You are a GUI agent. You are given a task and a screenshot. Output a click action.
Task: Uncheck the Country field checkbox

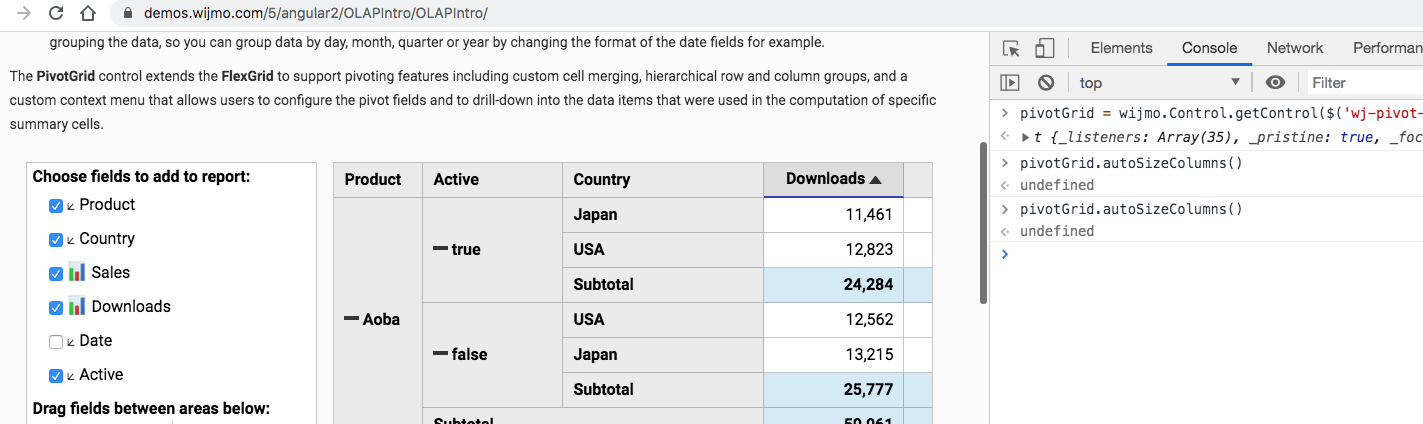[56, 240]
